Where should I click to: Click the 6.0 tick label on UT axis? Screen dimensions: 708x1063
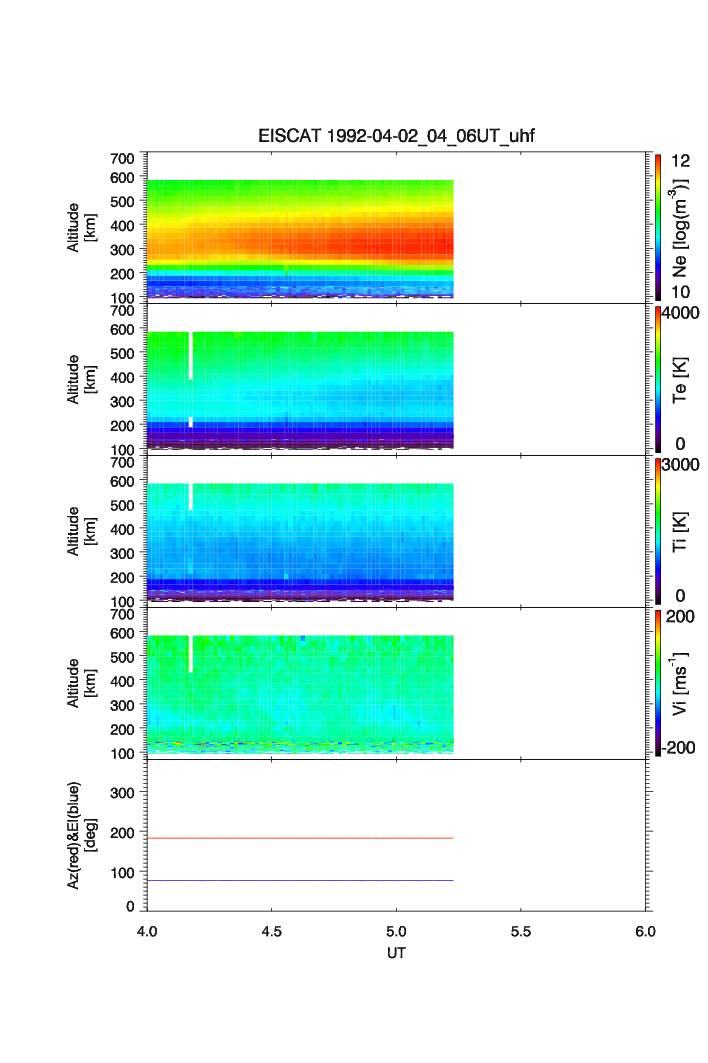pos(646,931)
